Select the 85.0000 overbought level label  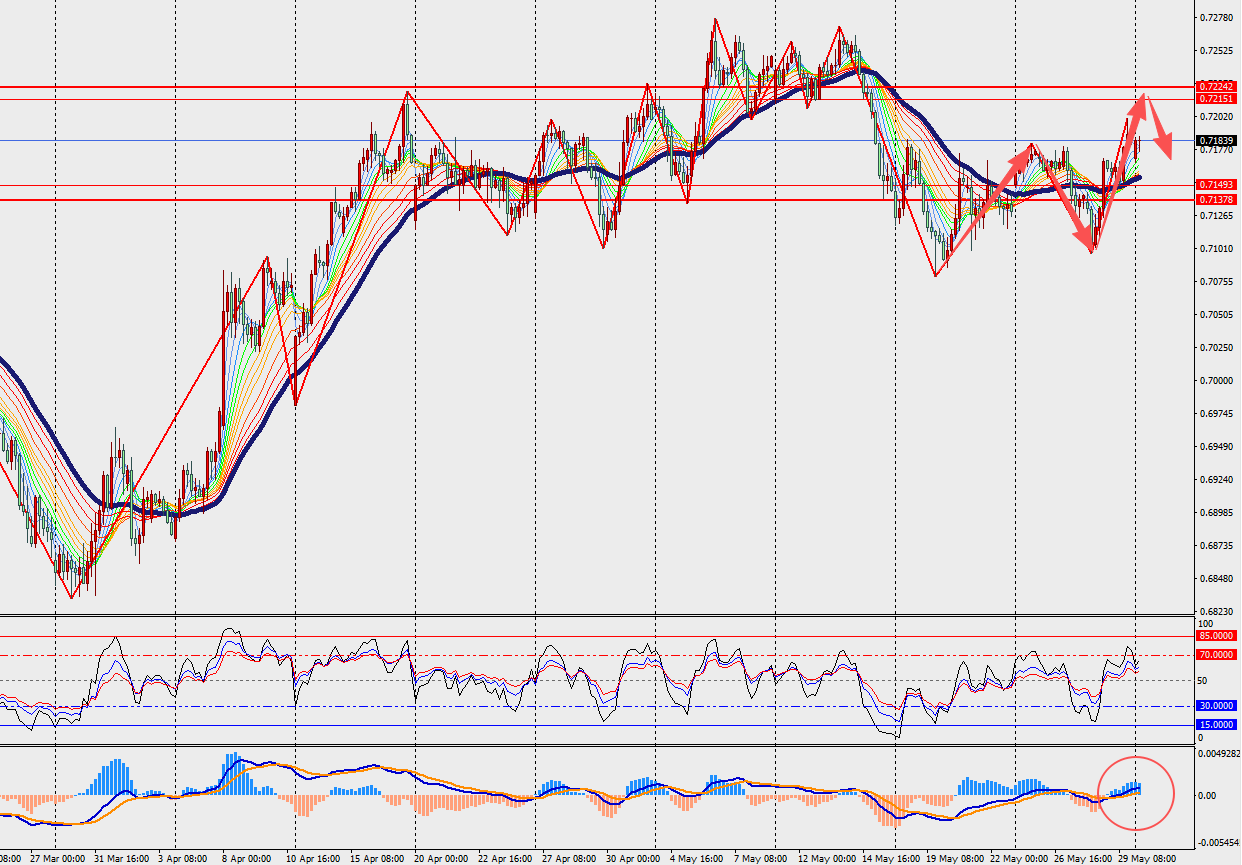click(1216, 636)
